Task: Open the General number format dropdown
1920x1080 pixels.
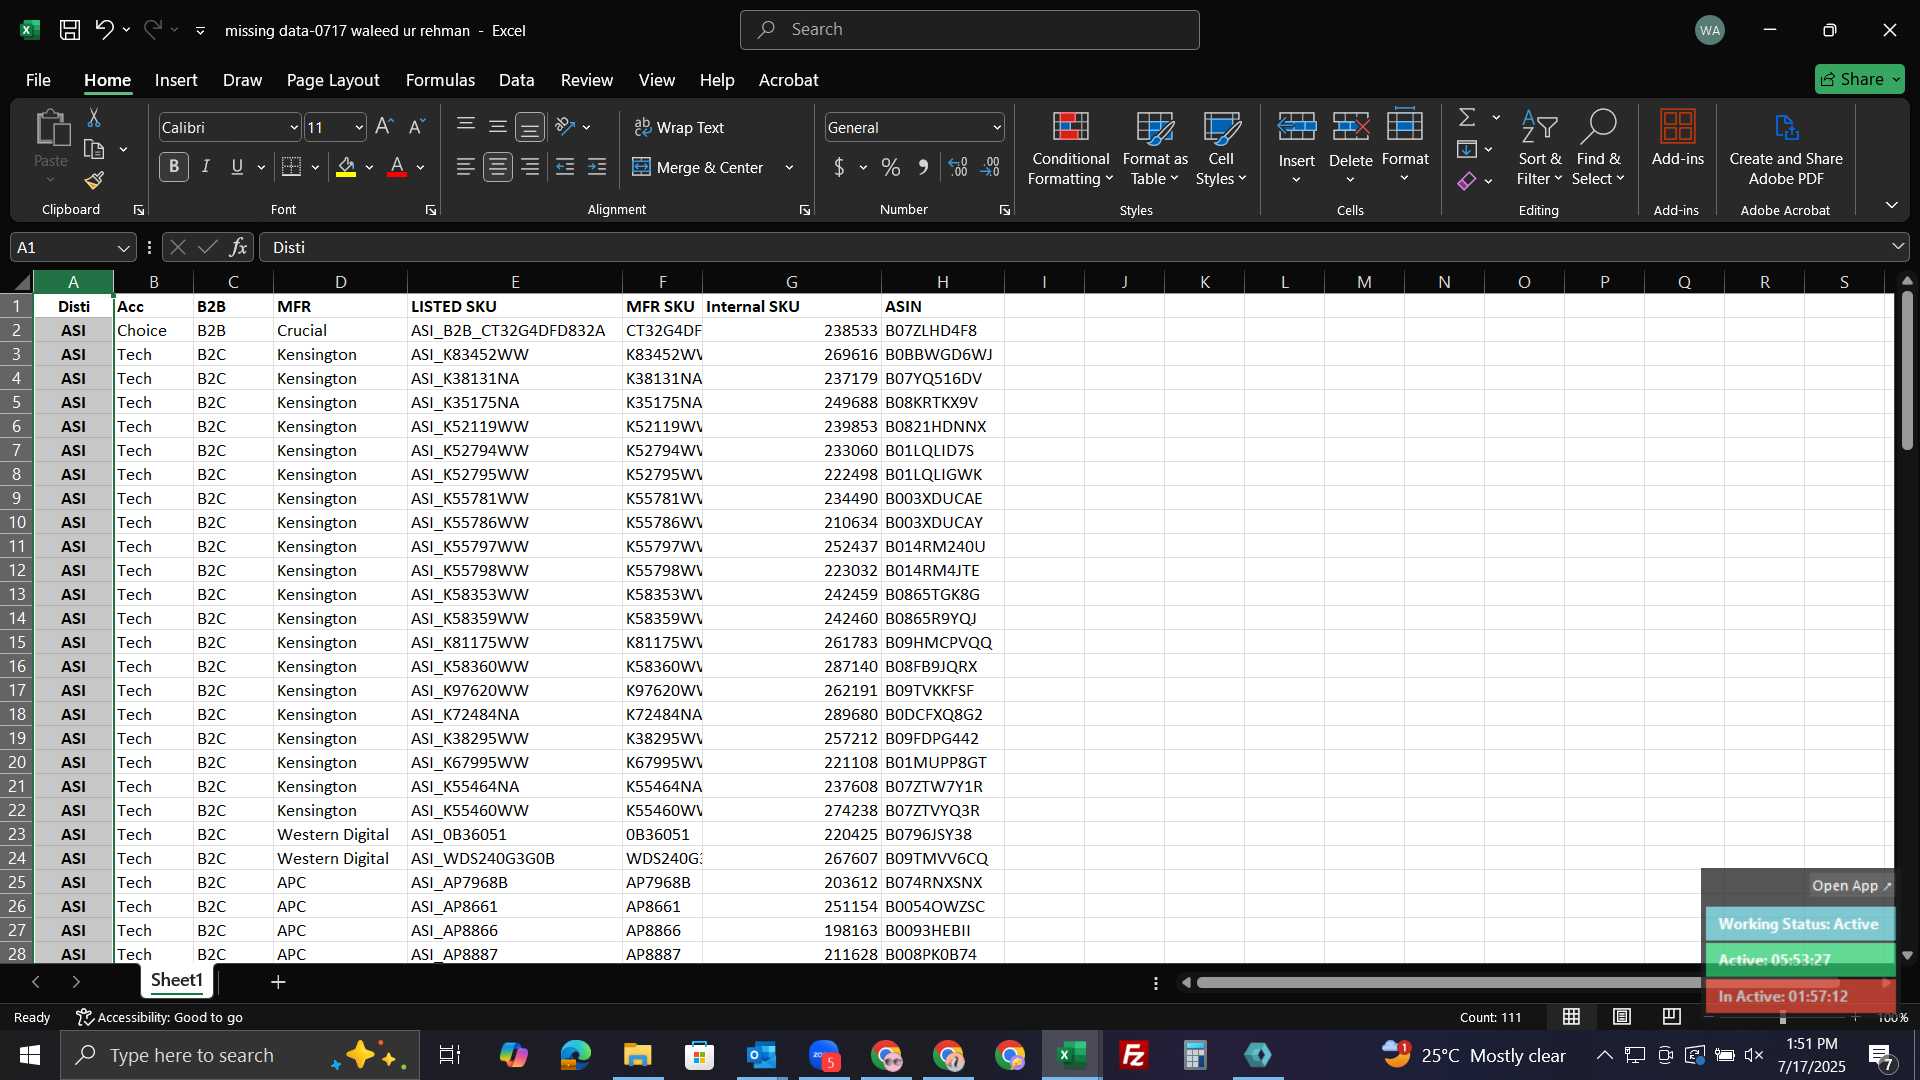Action: tap(997, 127)
